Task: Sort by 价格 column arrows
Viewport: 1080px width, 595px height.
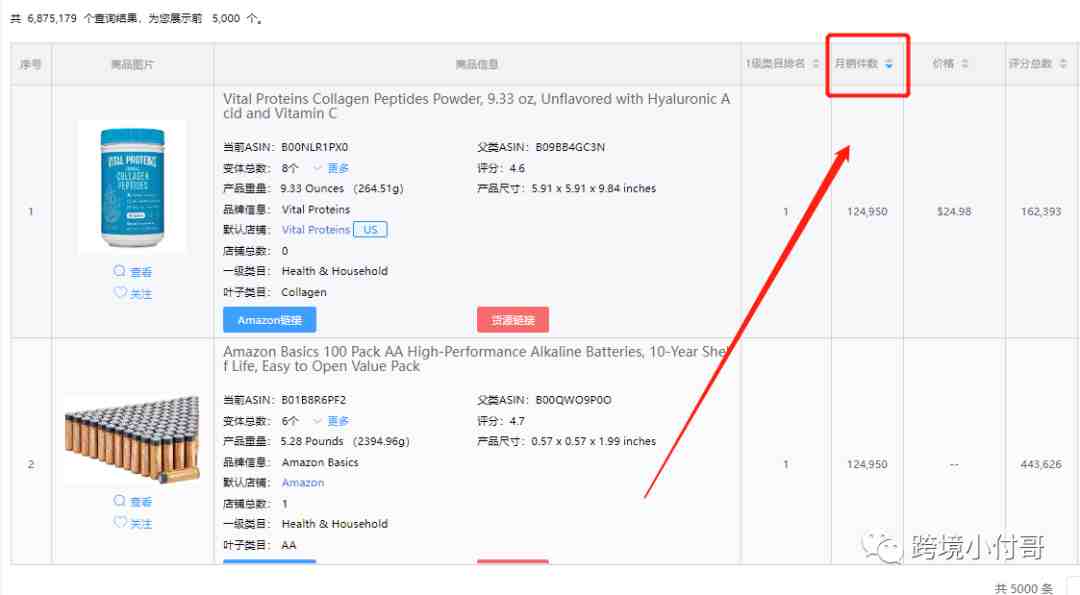Action: click(x=964, y=63)
